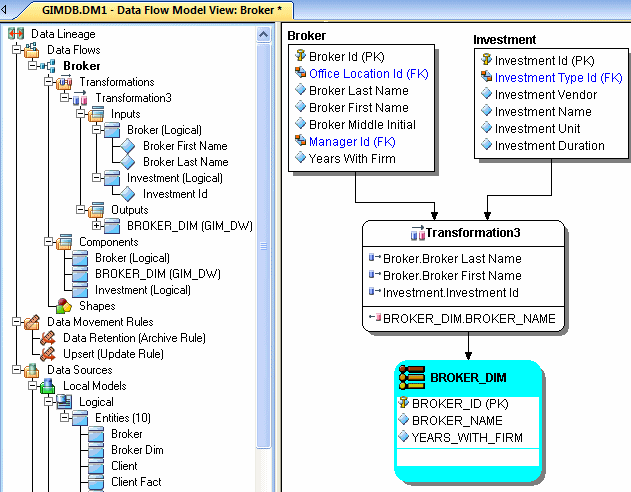The height and width of the screenshot is (492, 631).
Task: Select Broker (Logical) under Components
Action: [x=132, y=258]
